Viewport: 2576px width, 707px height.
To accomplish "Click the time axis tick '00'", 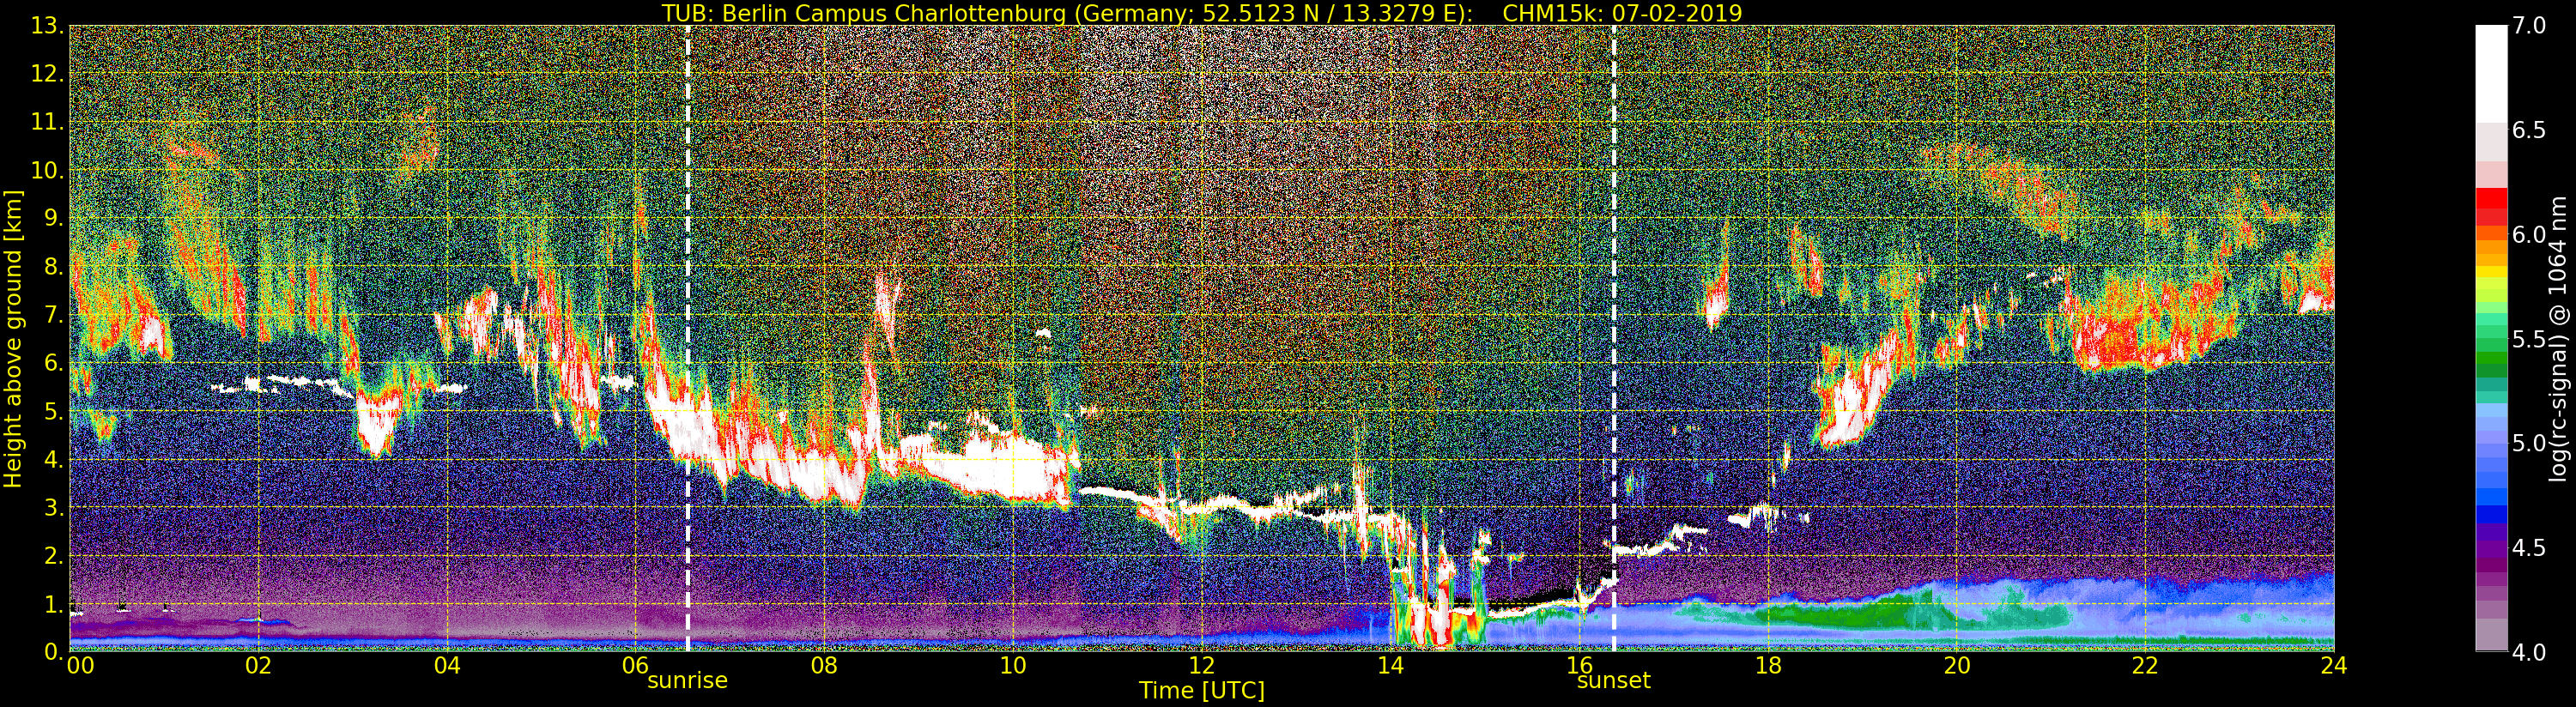I will [x=80, y=666].
